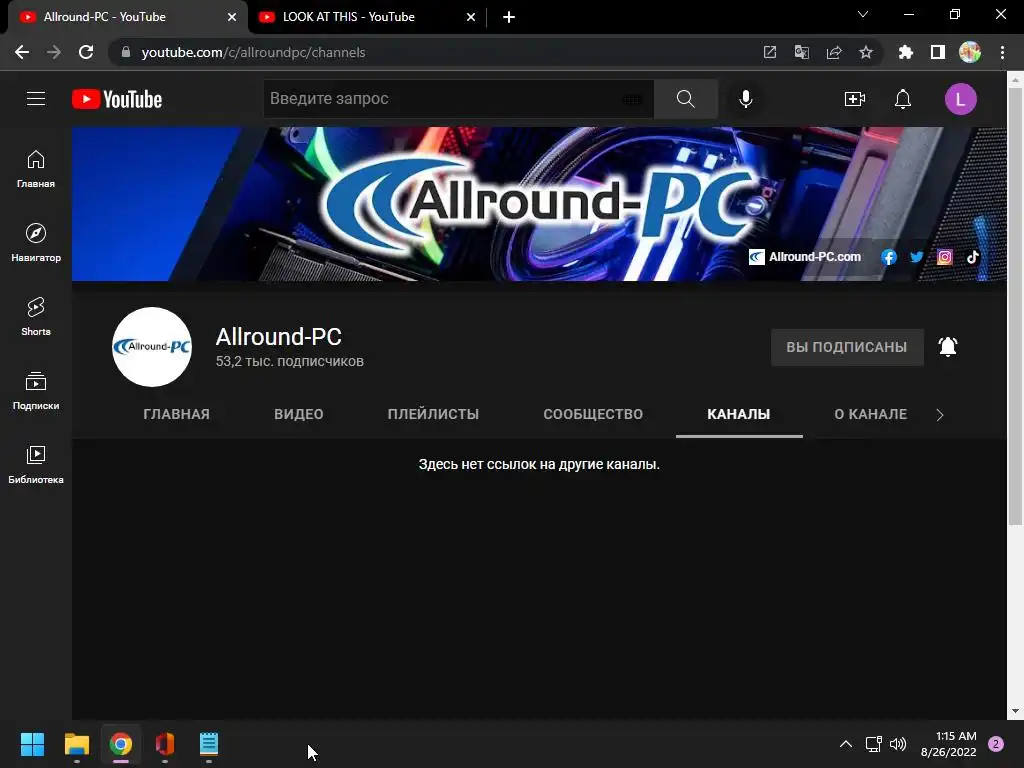Click the ВЫ ПОДПИСАНЫ button

[847, 347]
